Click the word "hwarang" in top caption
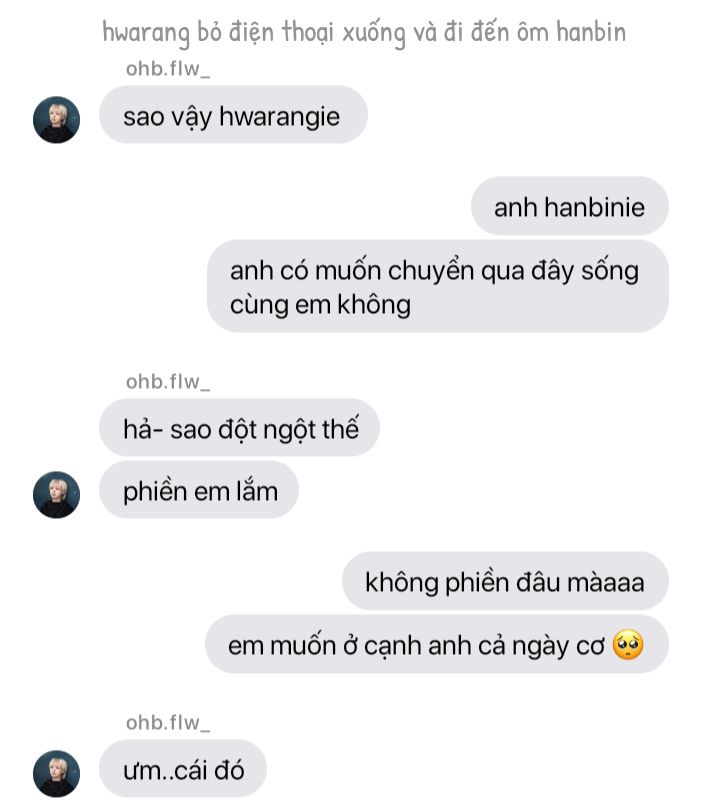The image size is (720, 808). tap(146, 33)
